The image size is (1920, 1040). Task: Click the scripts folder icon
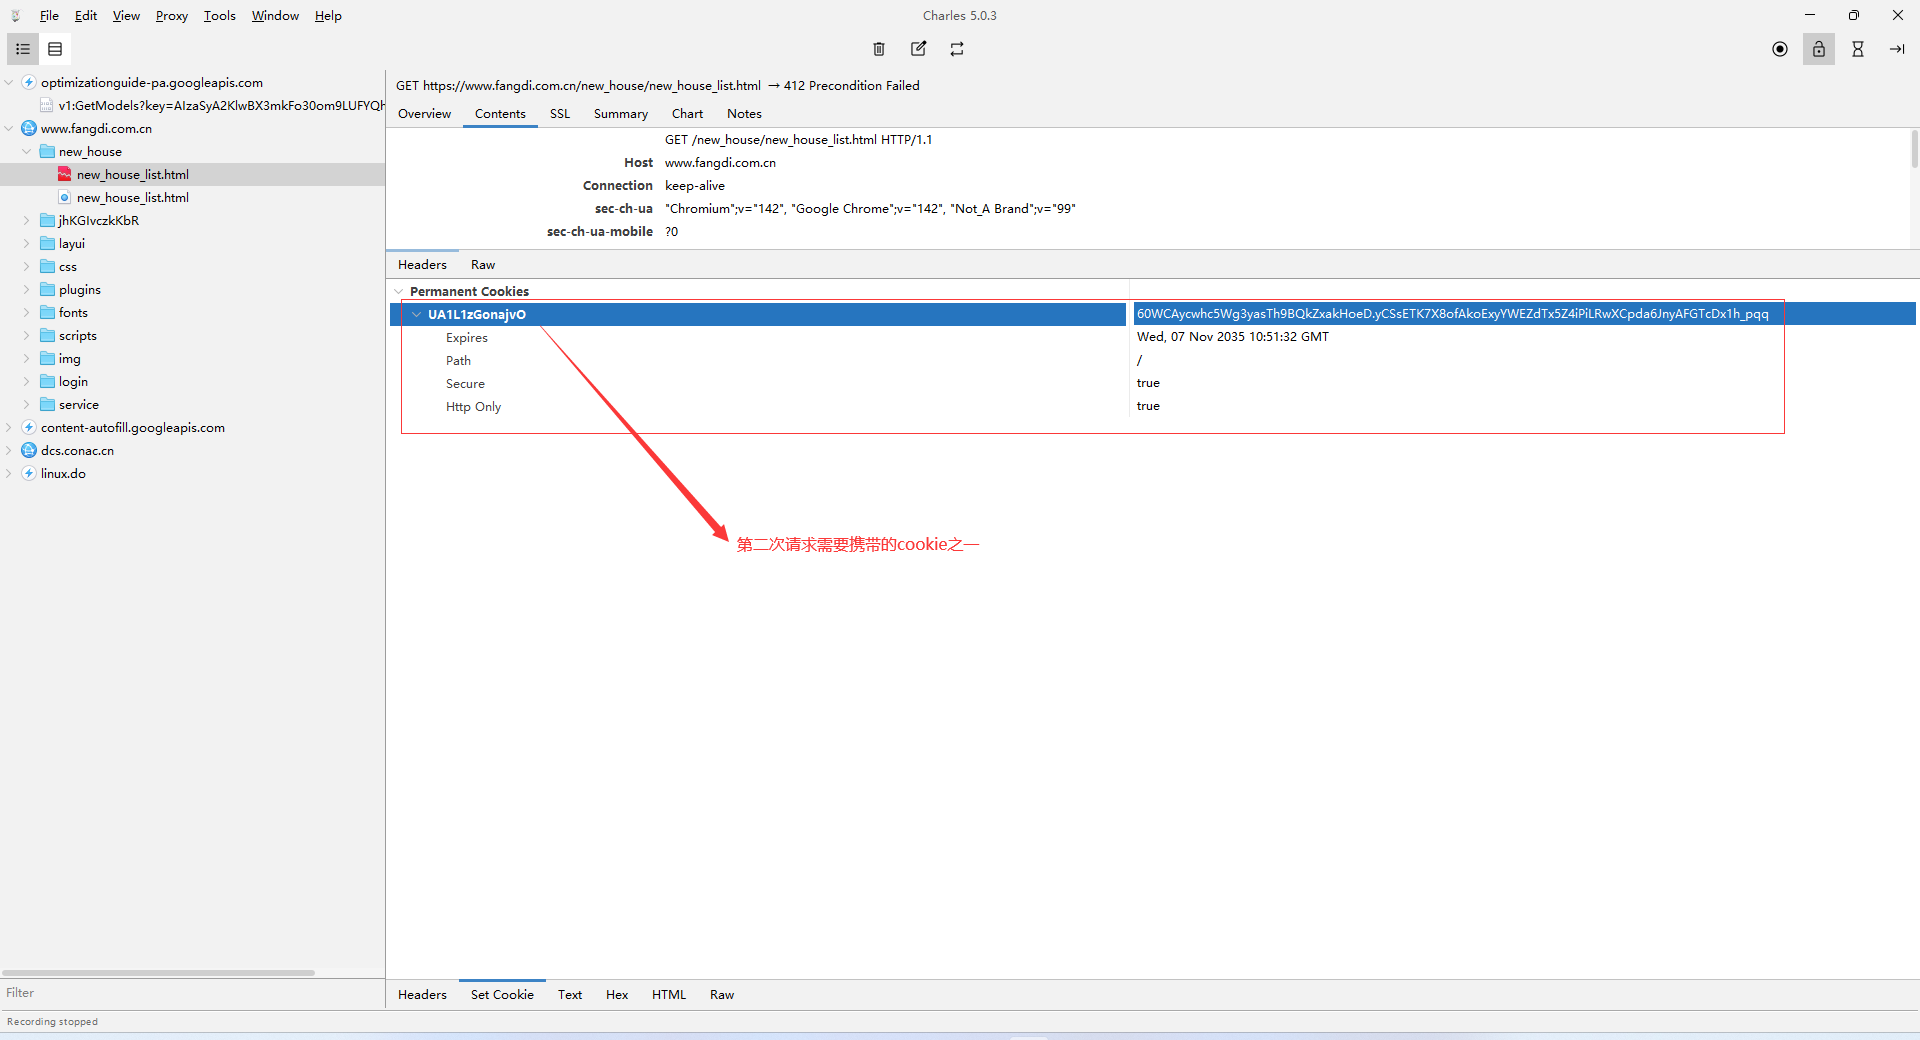tap(47, 336)
